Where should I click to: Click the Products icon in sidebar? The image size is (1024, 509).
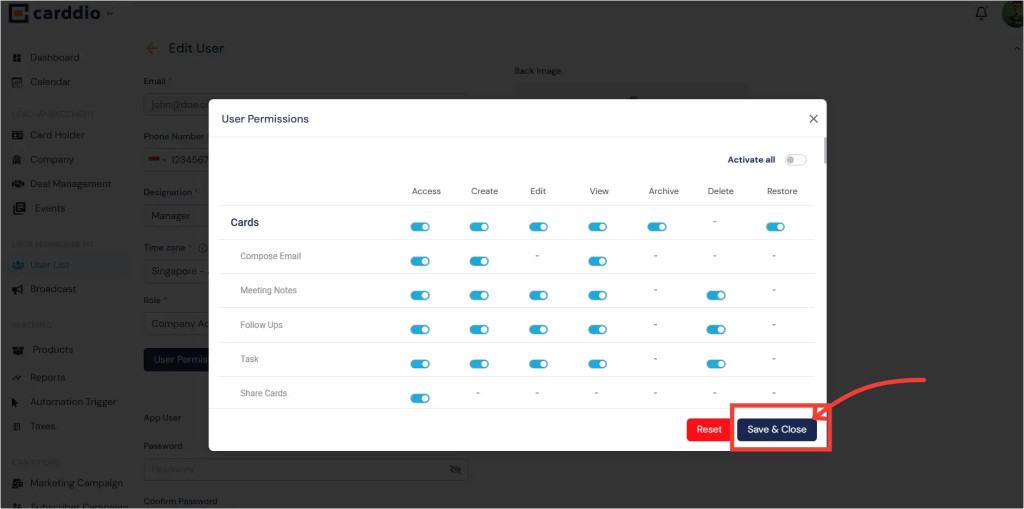pyautogui.click(x=18, y=350)
